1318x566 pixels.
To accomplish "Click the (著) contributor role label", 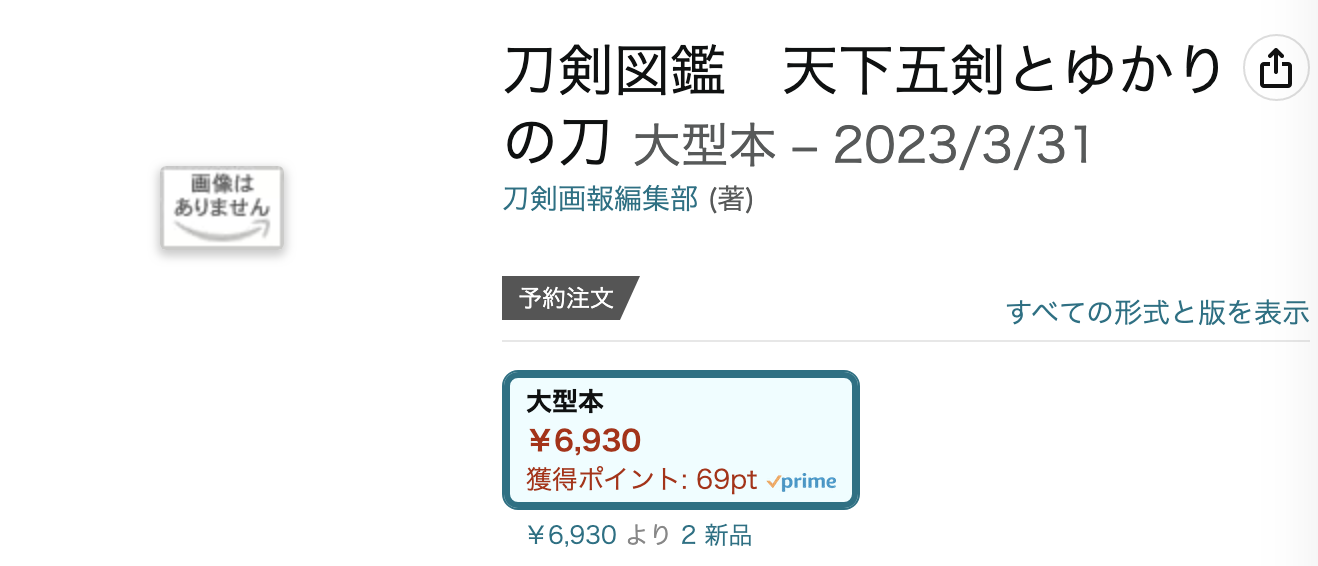I will tap(730, 199).
